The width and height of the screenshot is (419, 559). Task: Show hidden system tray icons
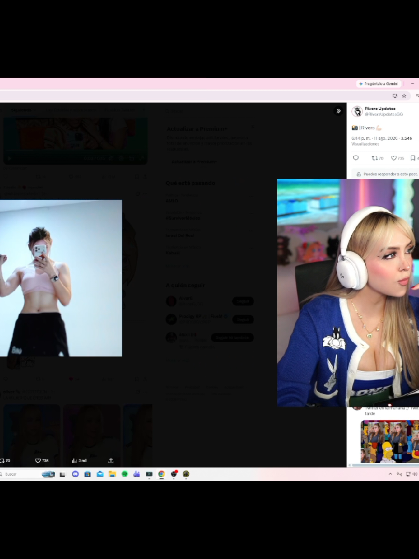(390, 474)
